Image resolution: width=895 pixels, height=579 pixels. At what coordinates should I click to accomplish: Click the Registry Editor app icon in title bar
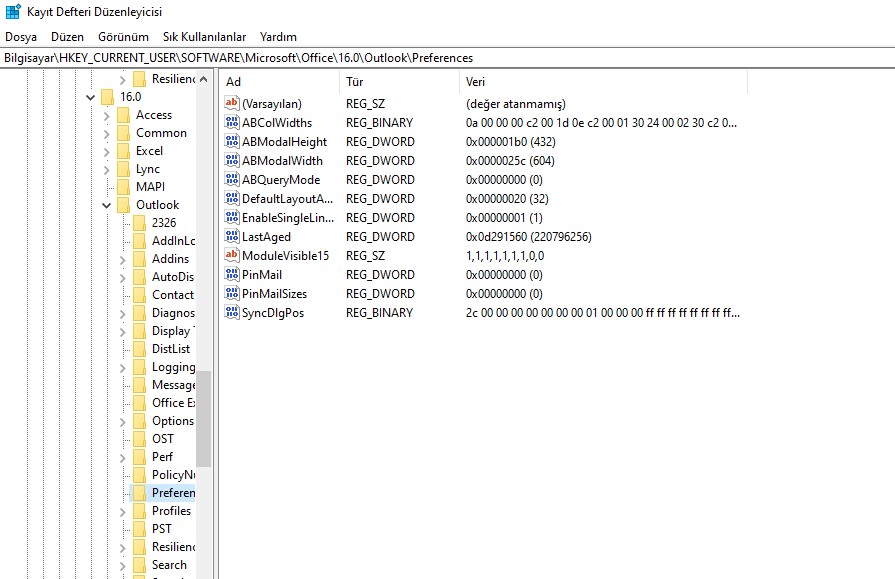(13, 12)
